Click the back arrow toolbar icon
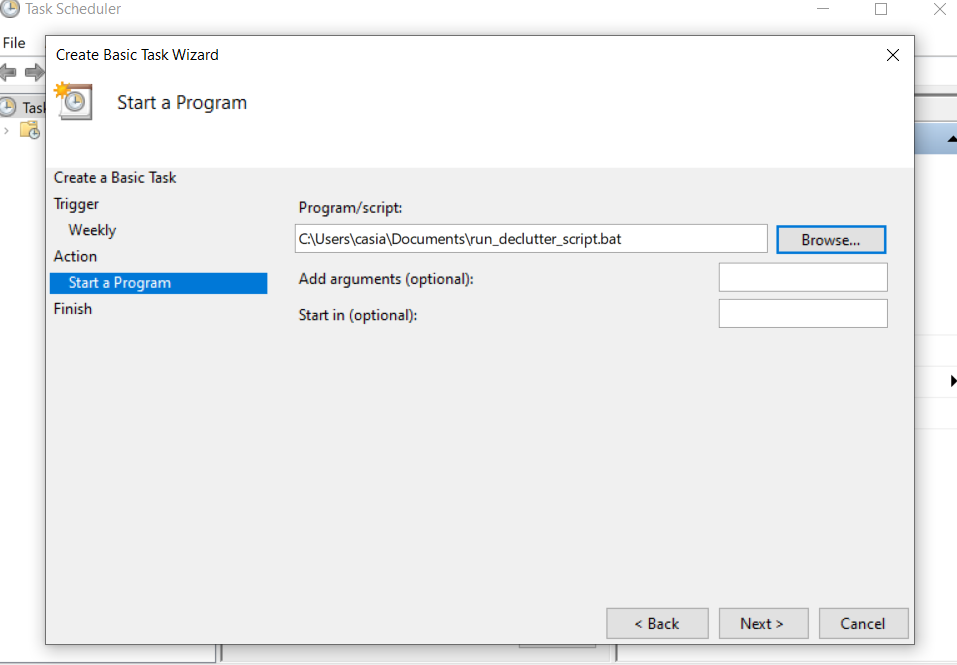The image size is (957, 665). pyautogui.click(x=8, y=73)
